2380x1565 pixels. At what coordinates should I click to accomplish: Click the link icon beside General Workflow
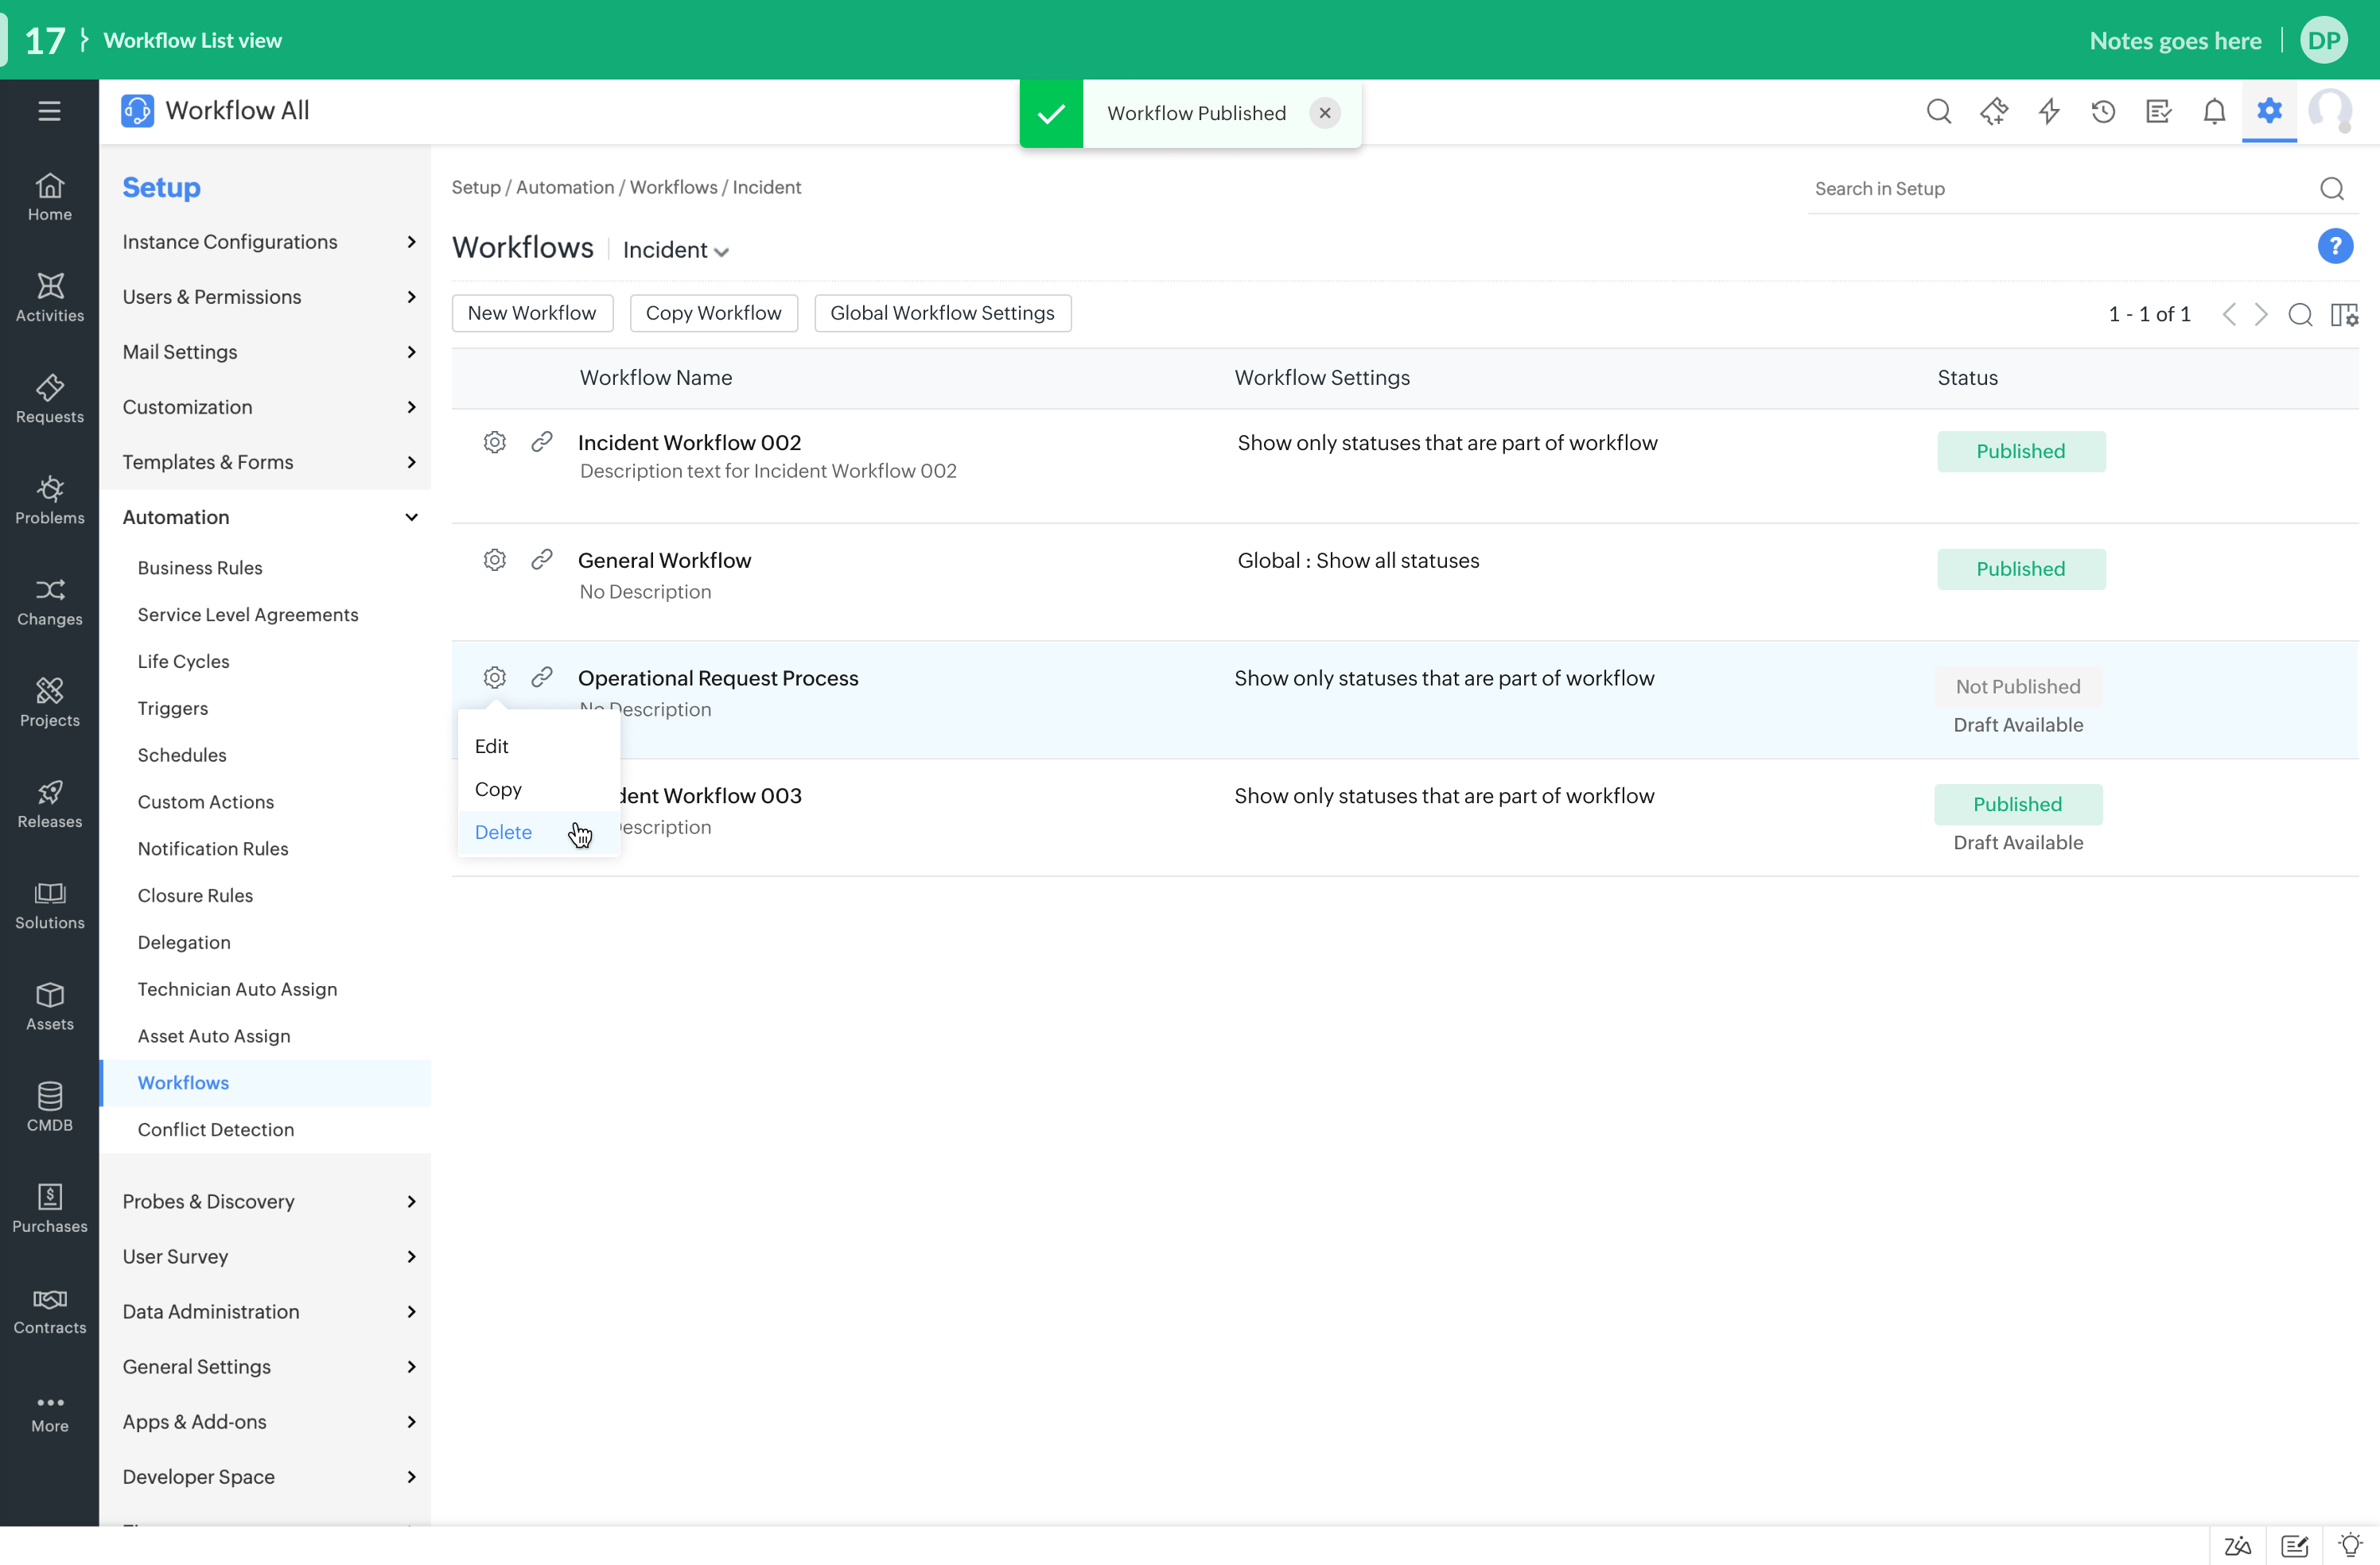point(542,560)
